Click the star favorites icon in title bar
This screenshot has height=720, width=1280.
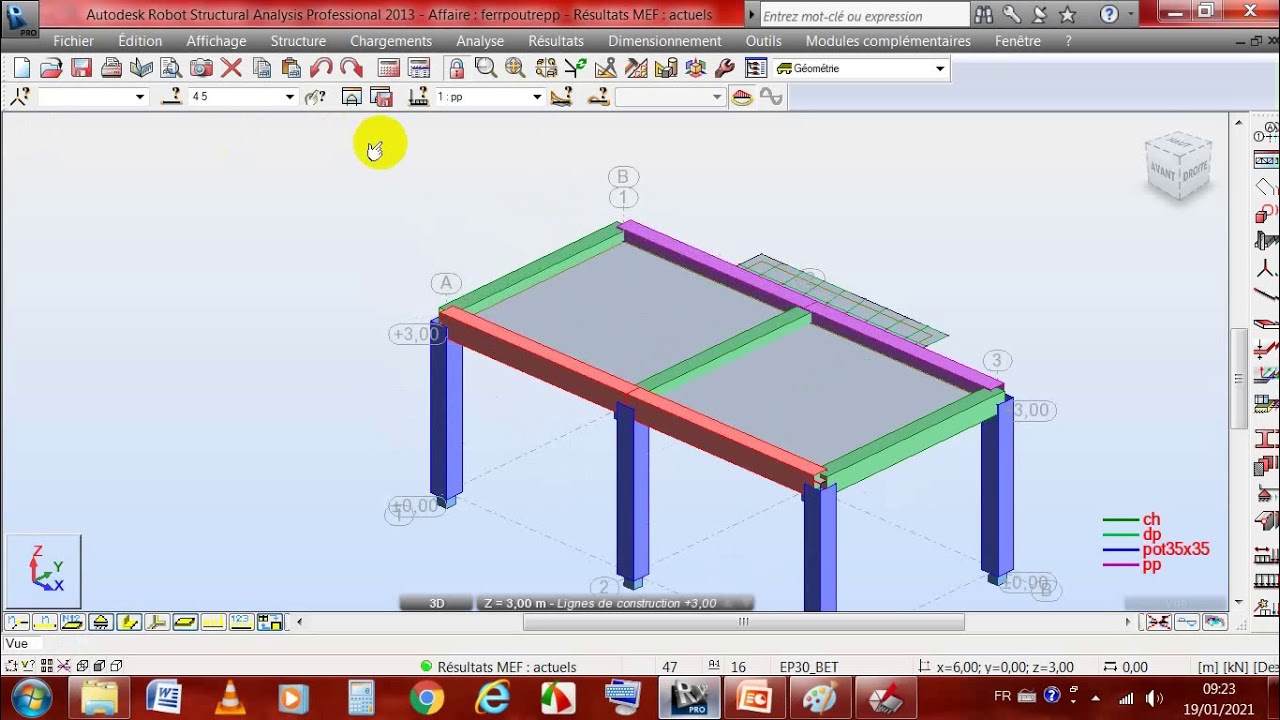(x=1068, y=15)
